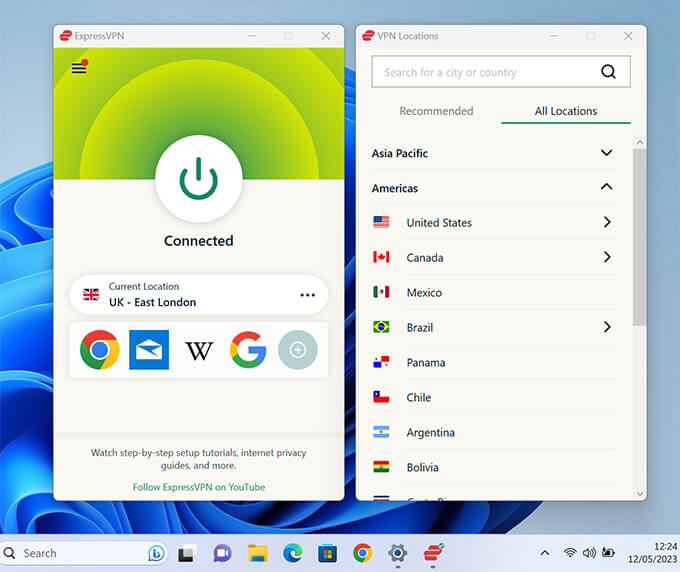This screenshot has width=680, height=572.
Task: Click UK flag in current location
Action: coord(91,294)
